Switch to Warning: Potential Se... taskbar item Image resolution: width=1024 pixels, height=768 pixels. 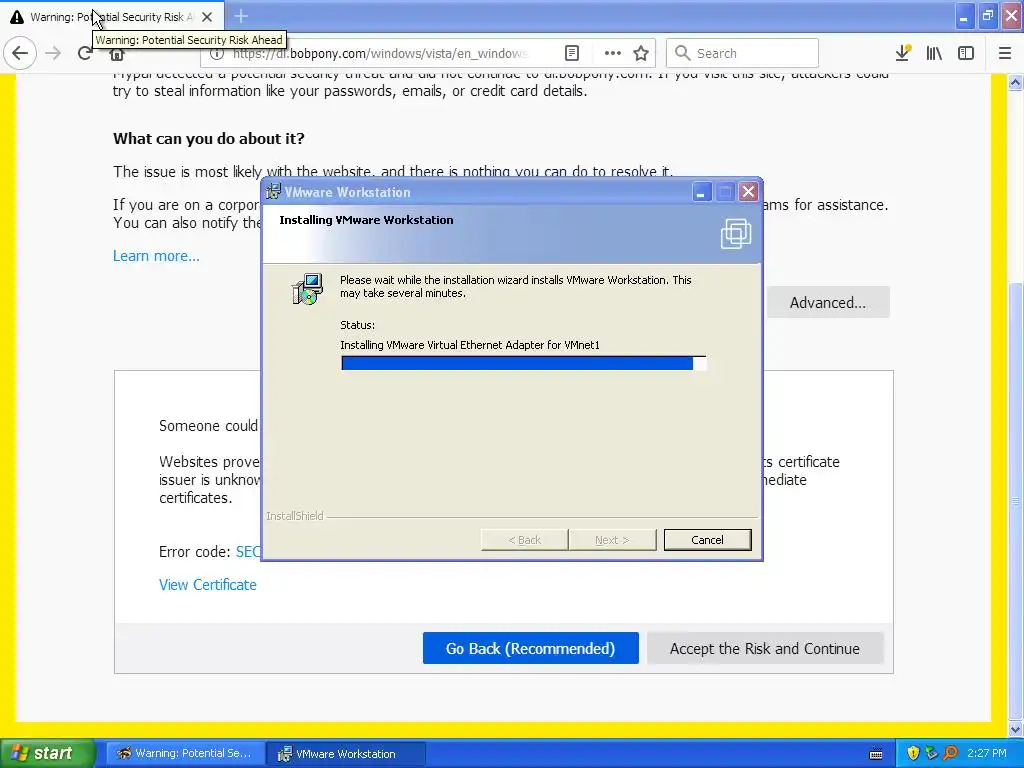point(185,753)
